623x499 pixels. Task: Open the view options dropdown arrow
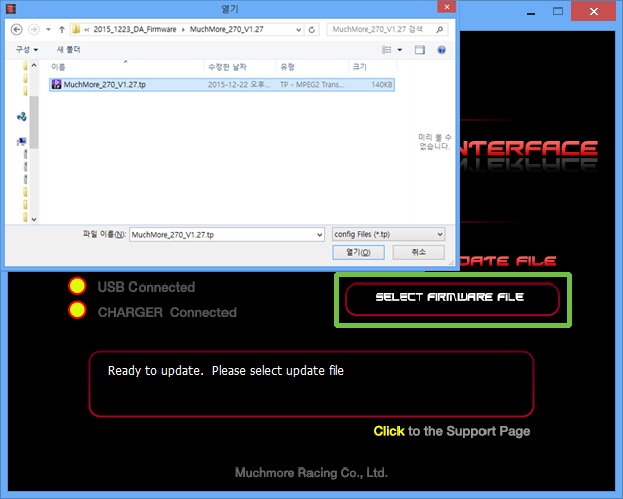pyautogui.click(x=400, y=50)
